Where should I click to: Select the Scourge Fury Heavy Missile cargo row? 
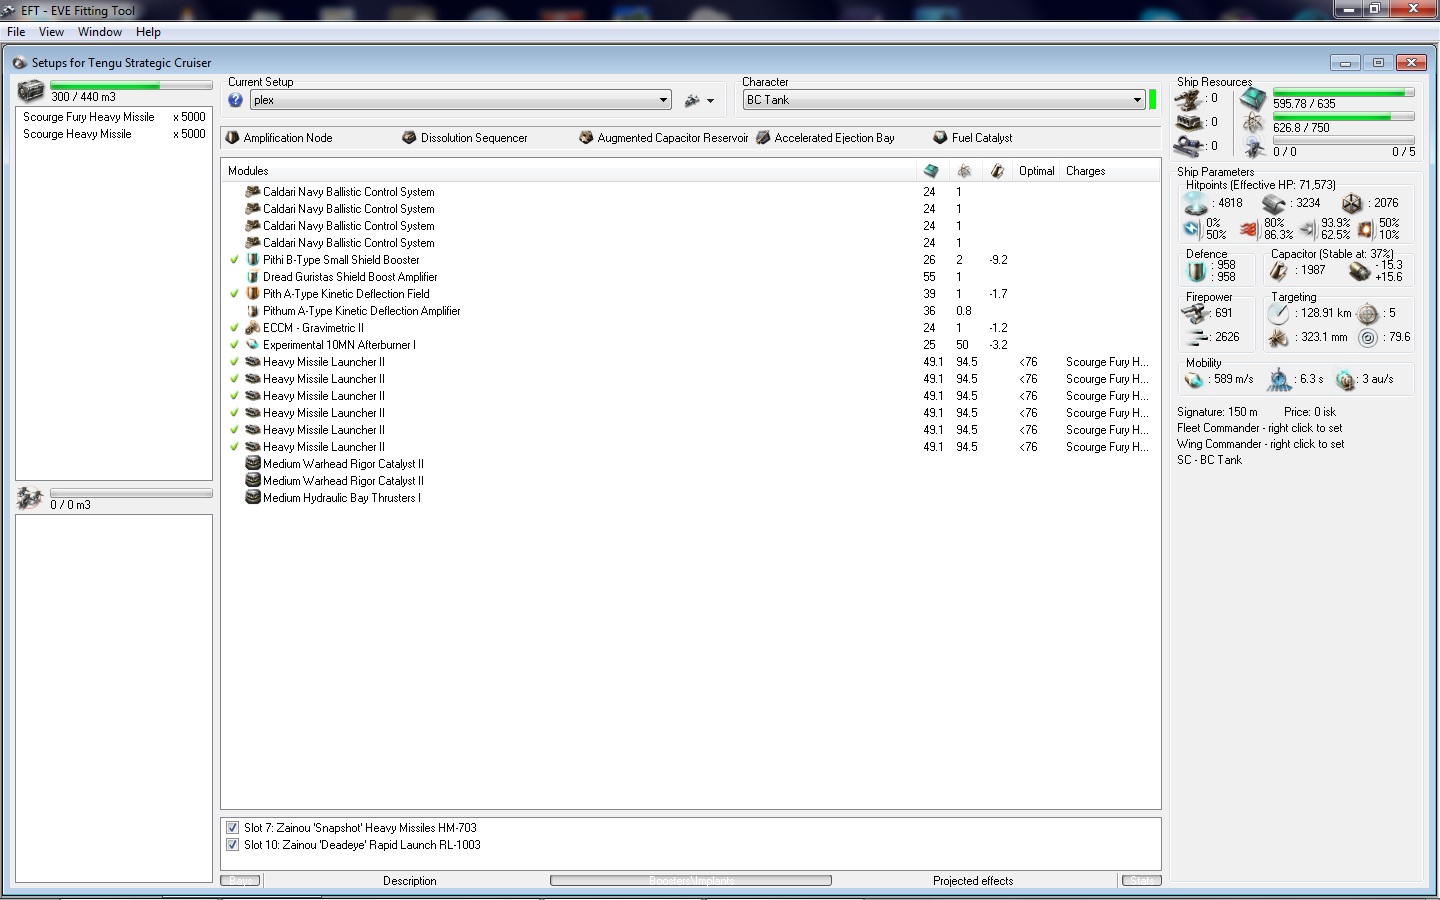[114, 117]
